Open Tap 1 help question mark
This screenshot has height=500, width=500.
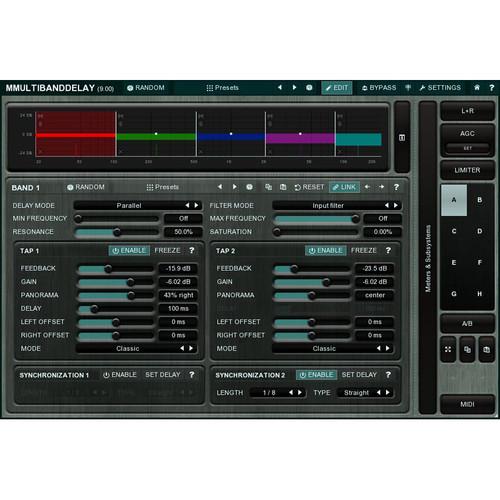pyautogui.click(x=191, y=250)
